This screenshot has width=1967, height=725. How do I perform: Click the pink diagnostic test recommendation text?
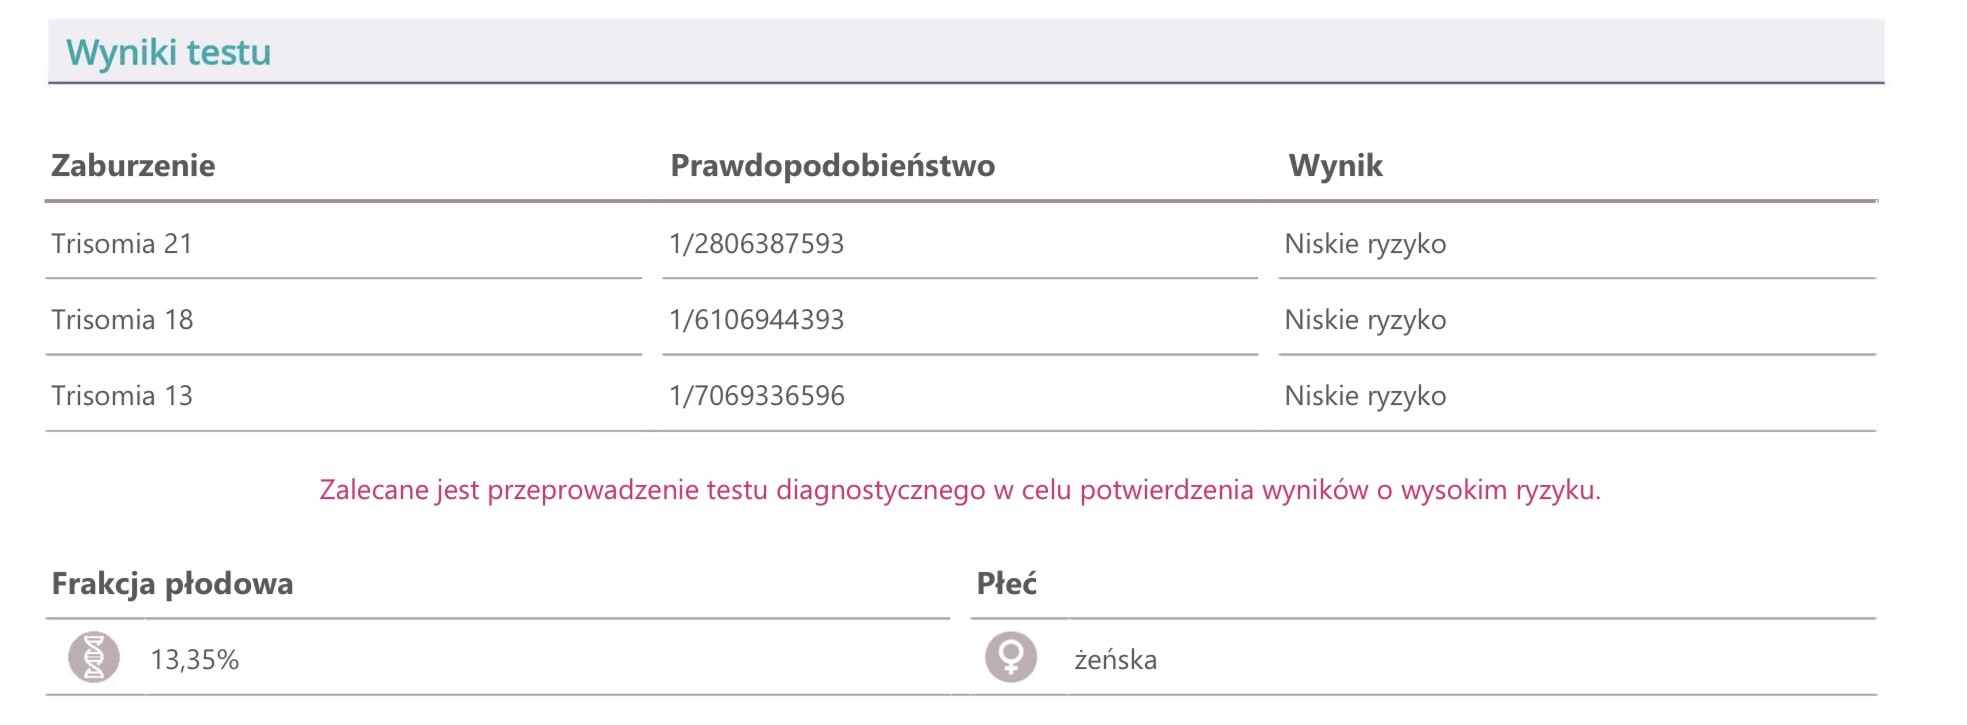[x=959, y=490]
